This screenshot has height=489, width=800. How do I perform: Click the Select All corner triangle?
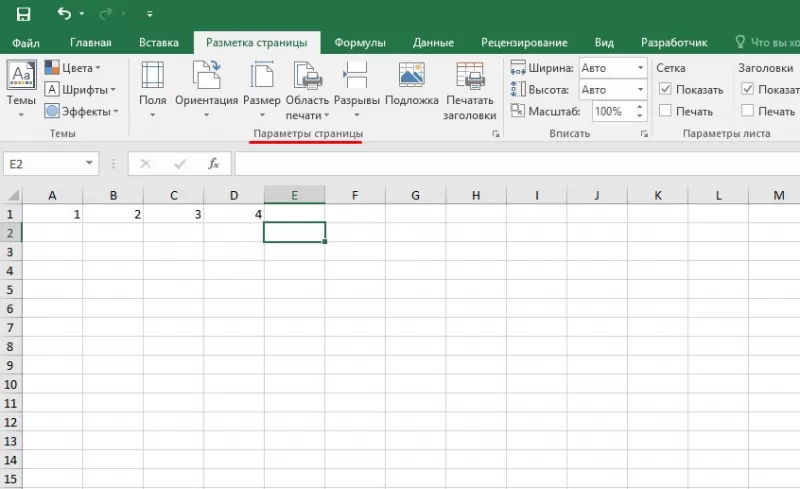click(x=12, y=195)
